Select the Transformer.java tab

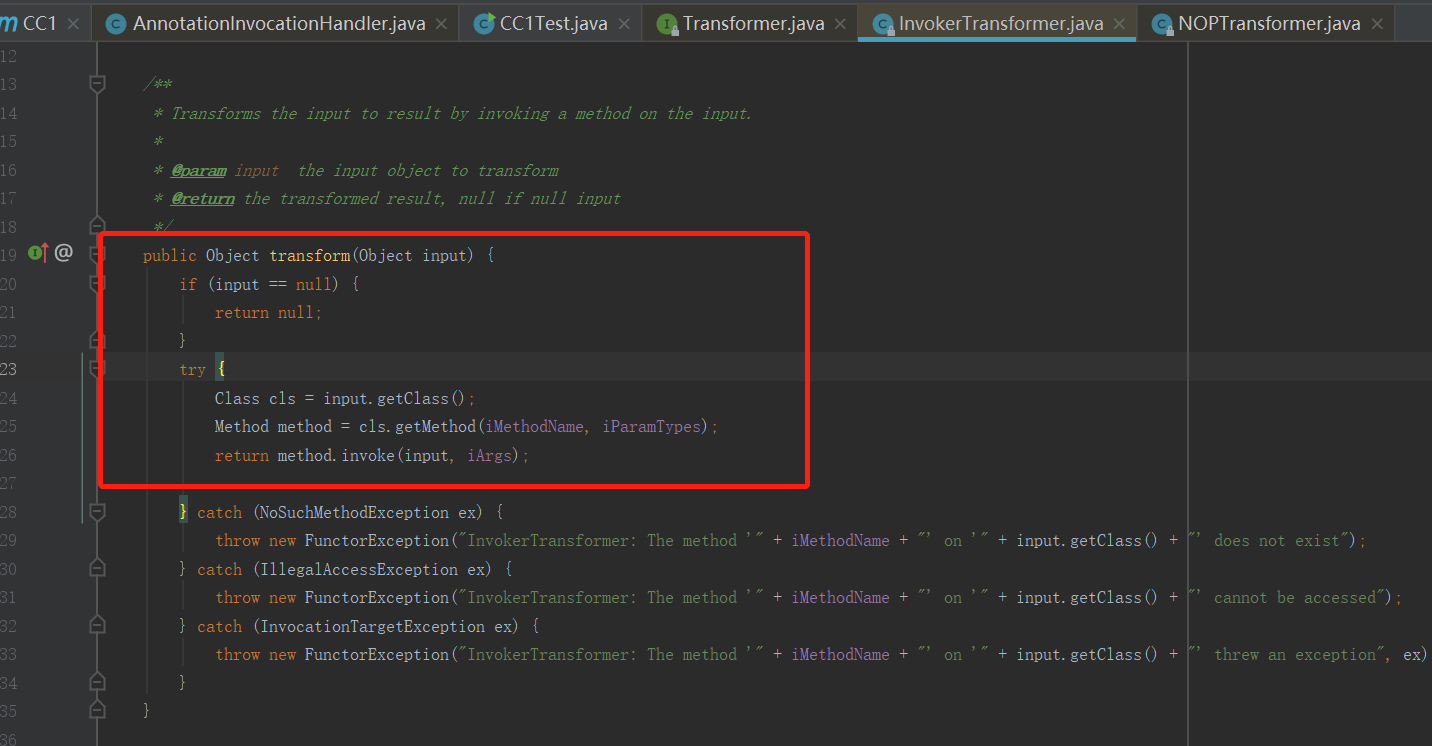[755, 23]
